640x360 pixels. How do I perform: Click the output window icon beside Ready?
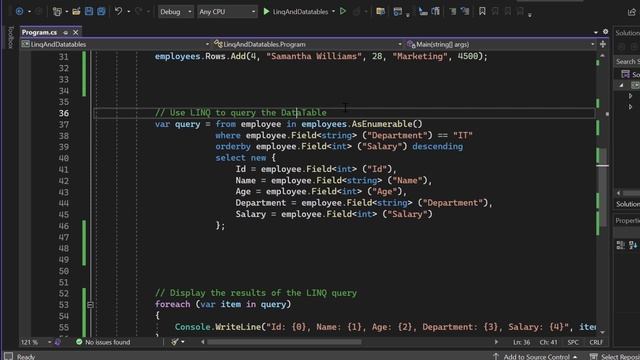[8, 356]
